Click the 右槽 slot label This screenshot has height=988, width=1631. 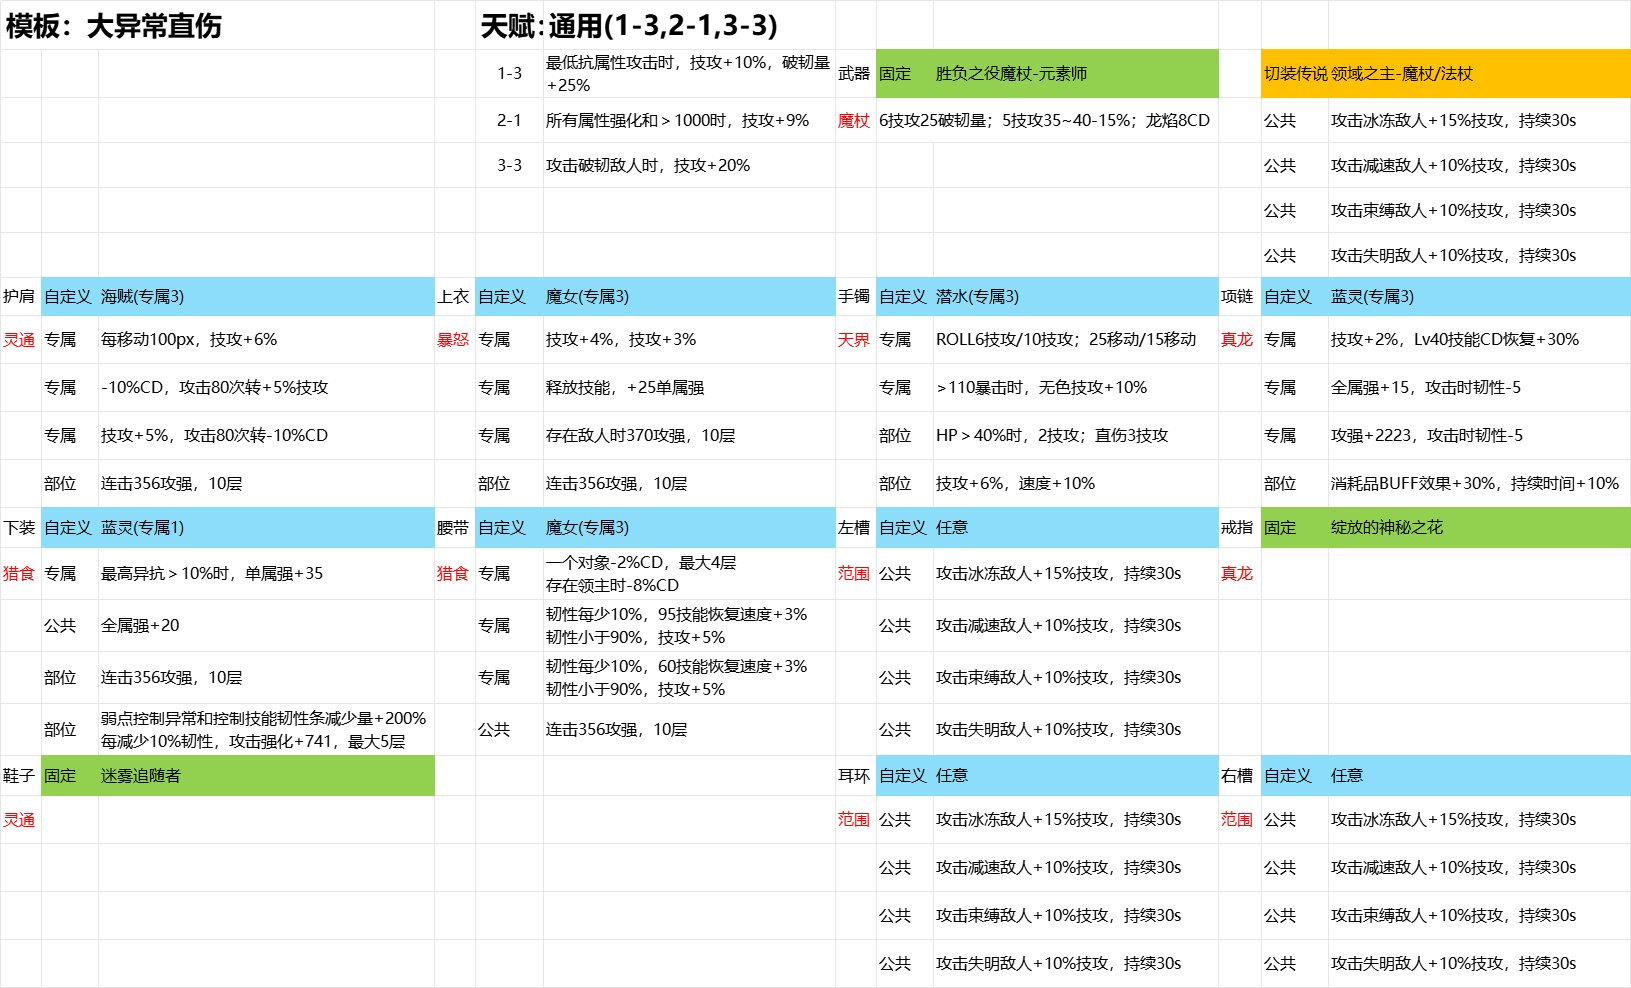pos(1239,776)
